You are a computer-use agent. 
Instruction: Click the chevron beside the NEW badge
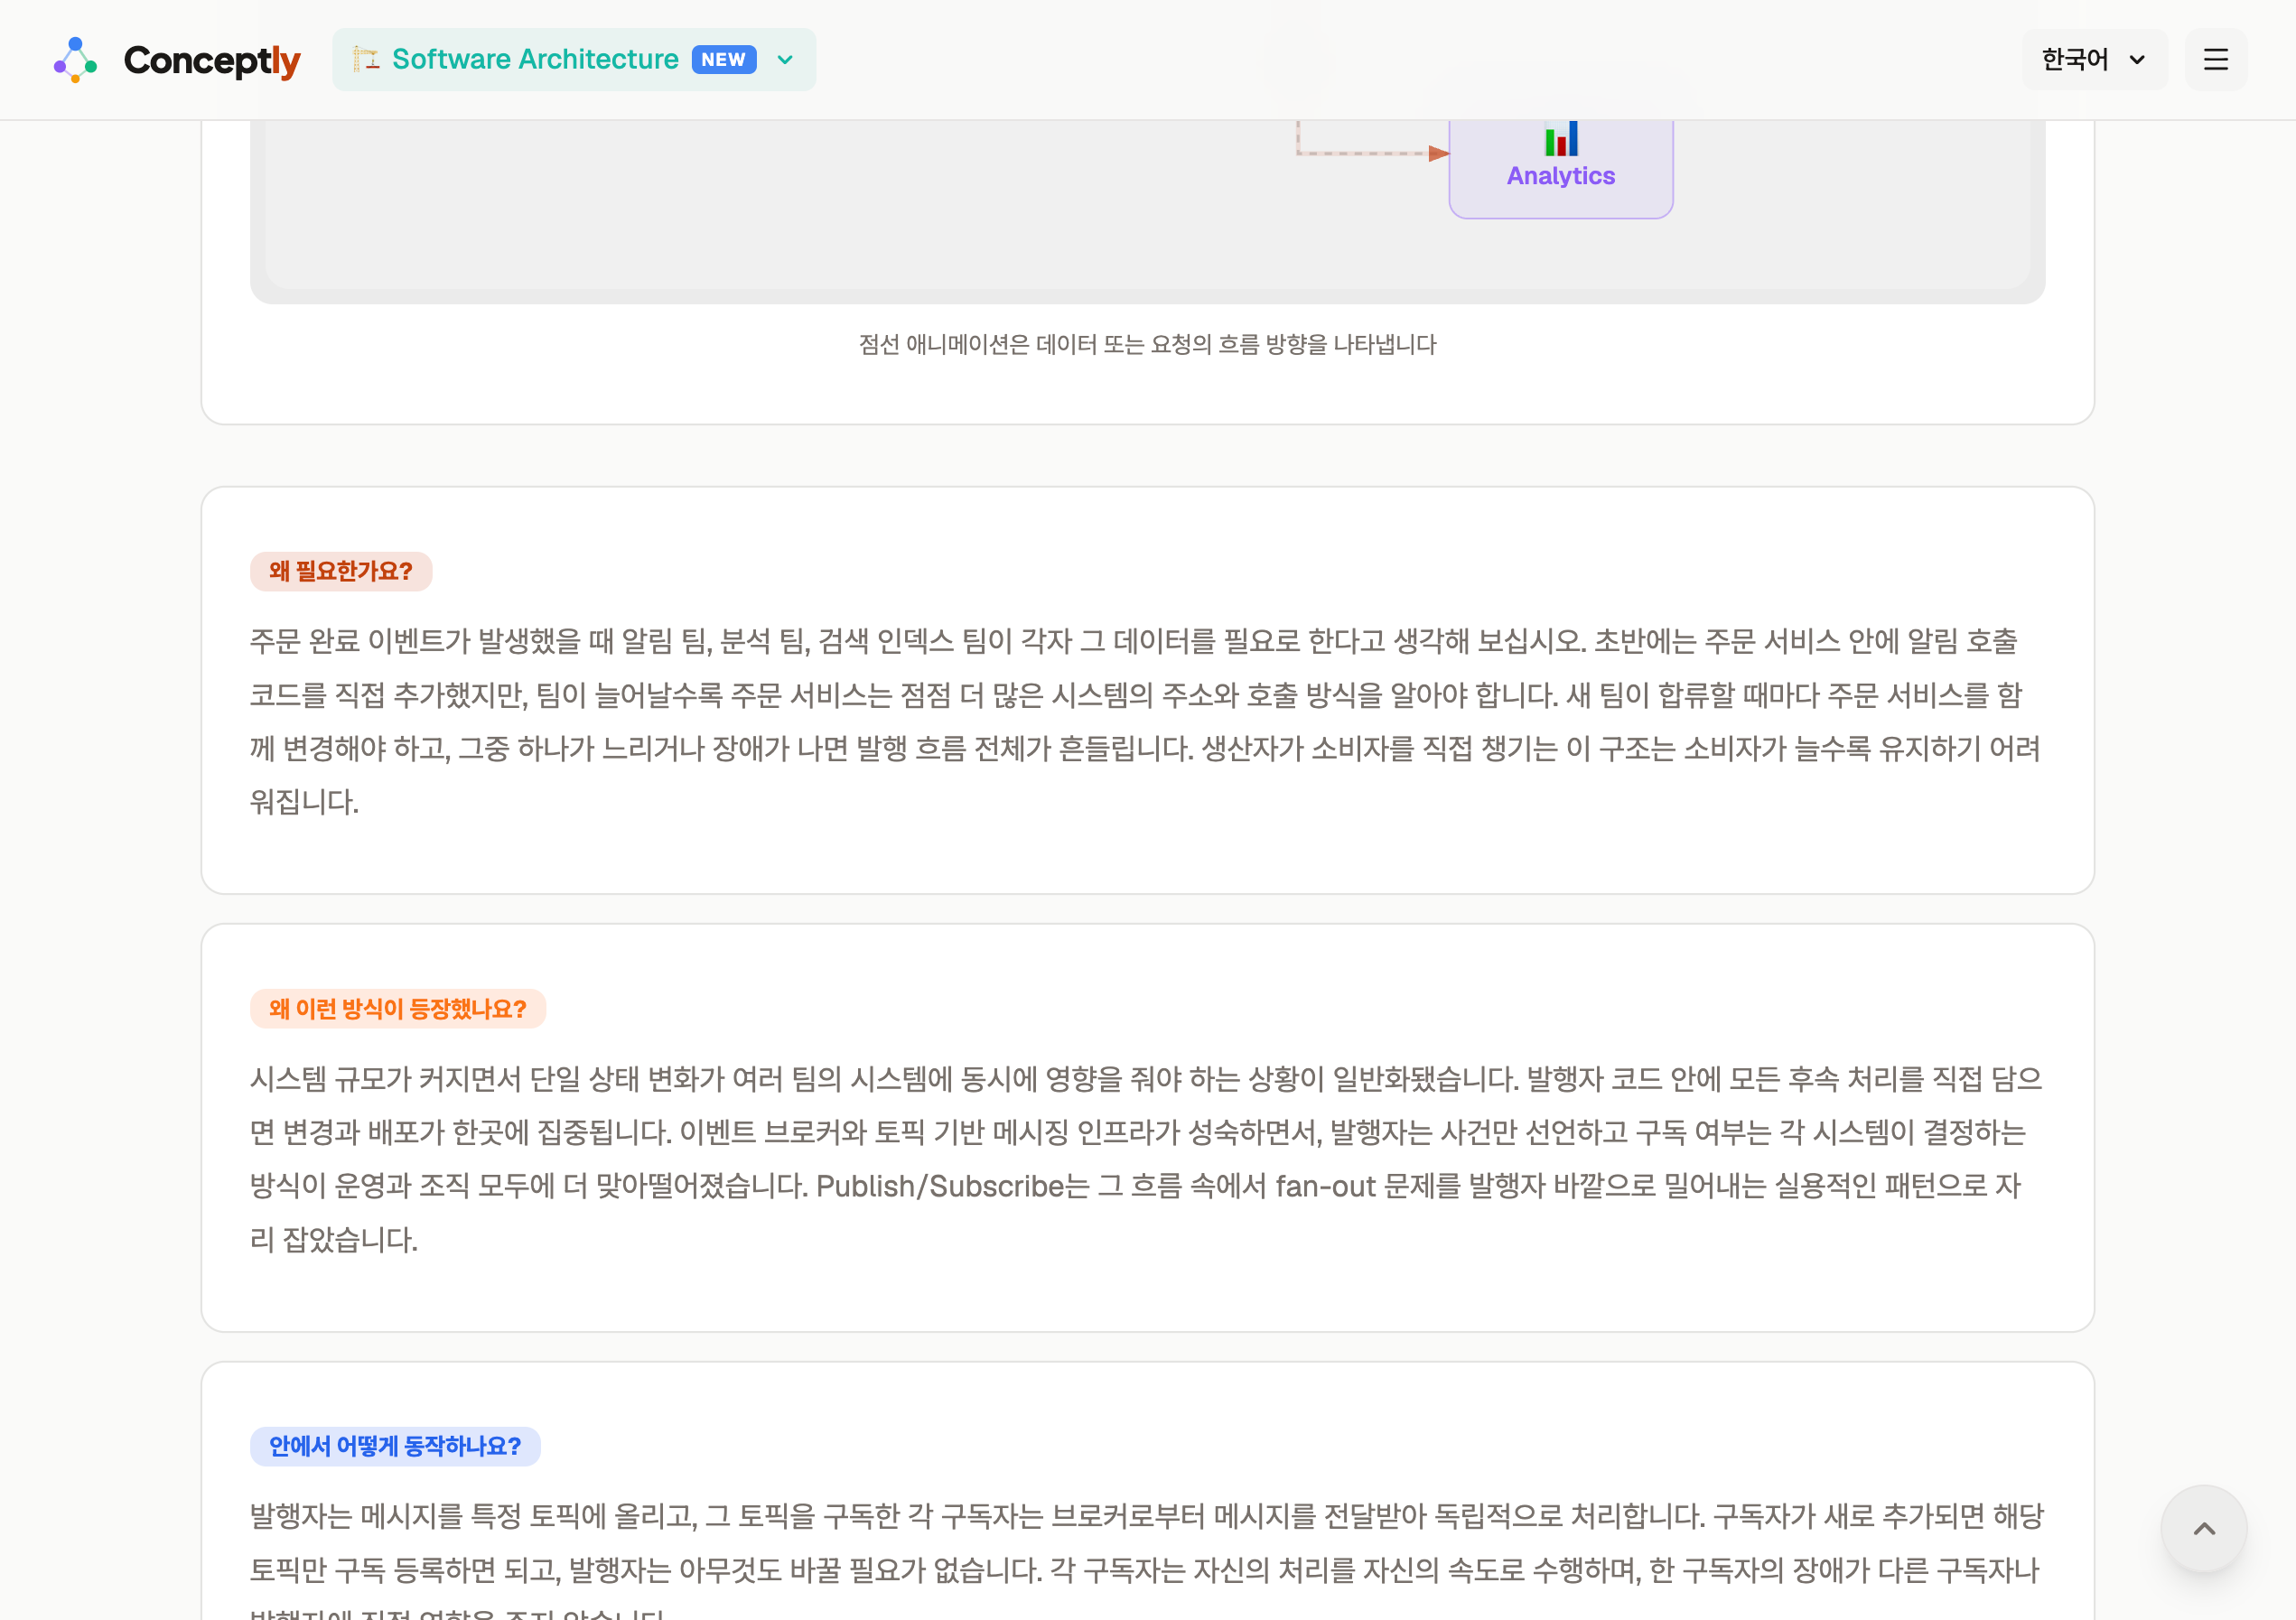[x=784, y=60]
